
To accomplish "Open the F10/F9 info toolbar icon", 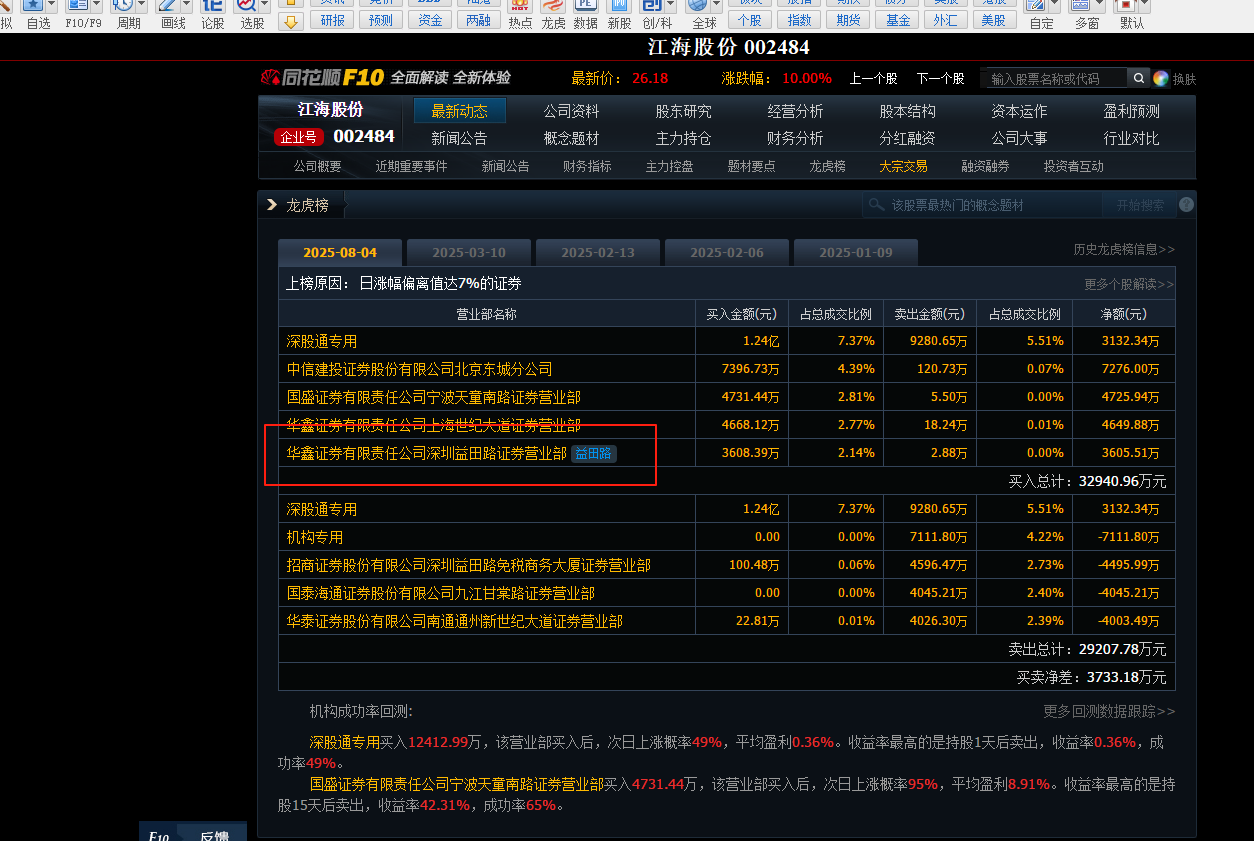I will pyautogui.click(x=77, y=6).
